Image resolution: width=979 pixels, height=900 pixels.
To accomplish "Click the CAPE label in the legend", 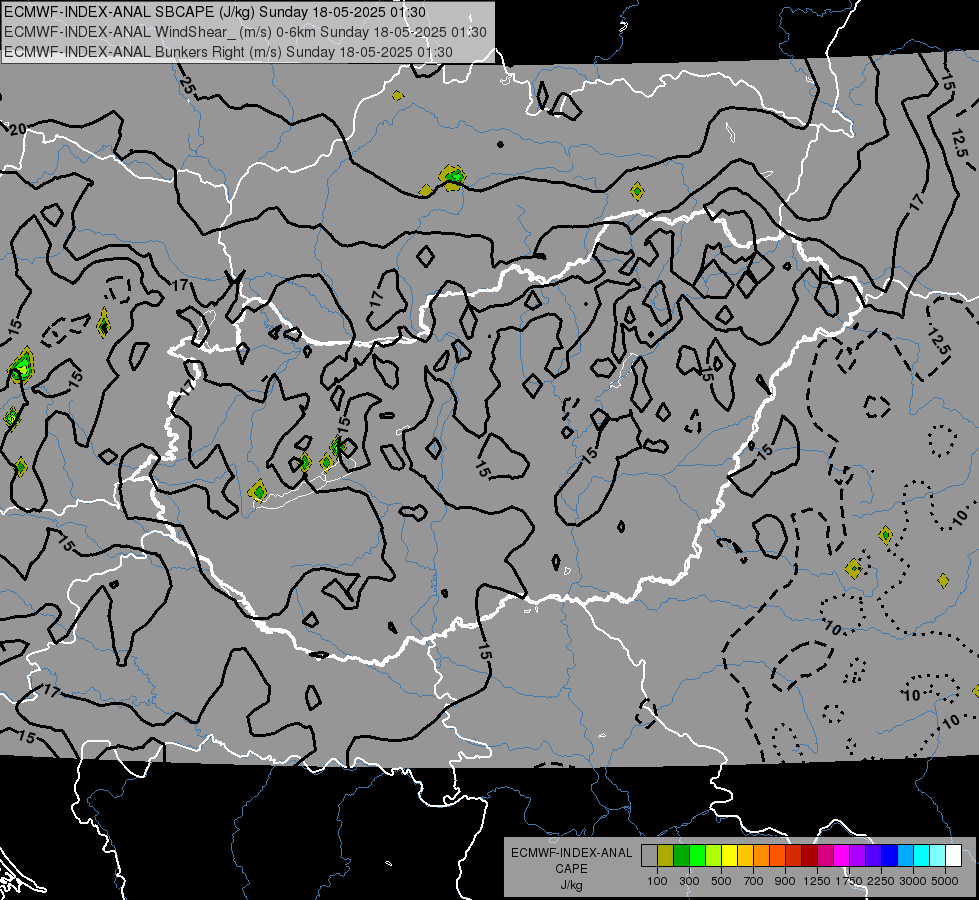I will point(571,869).
